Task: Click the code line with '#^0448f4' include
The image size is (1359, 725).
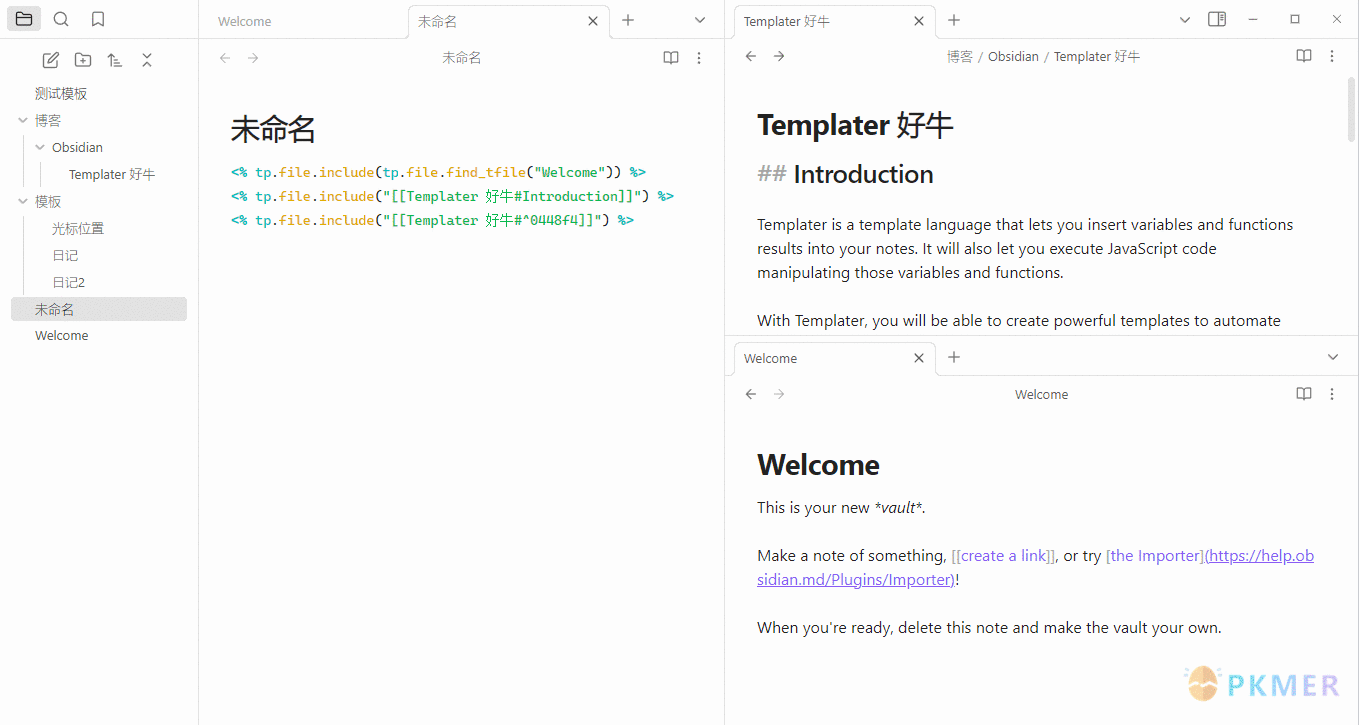Action: click(x=432, y=220)
